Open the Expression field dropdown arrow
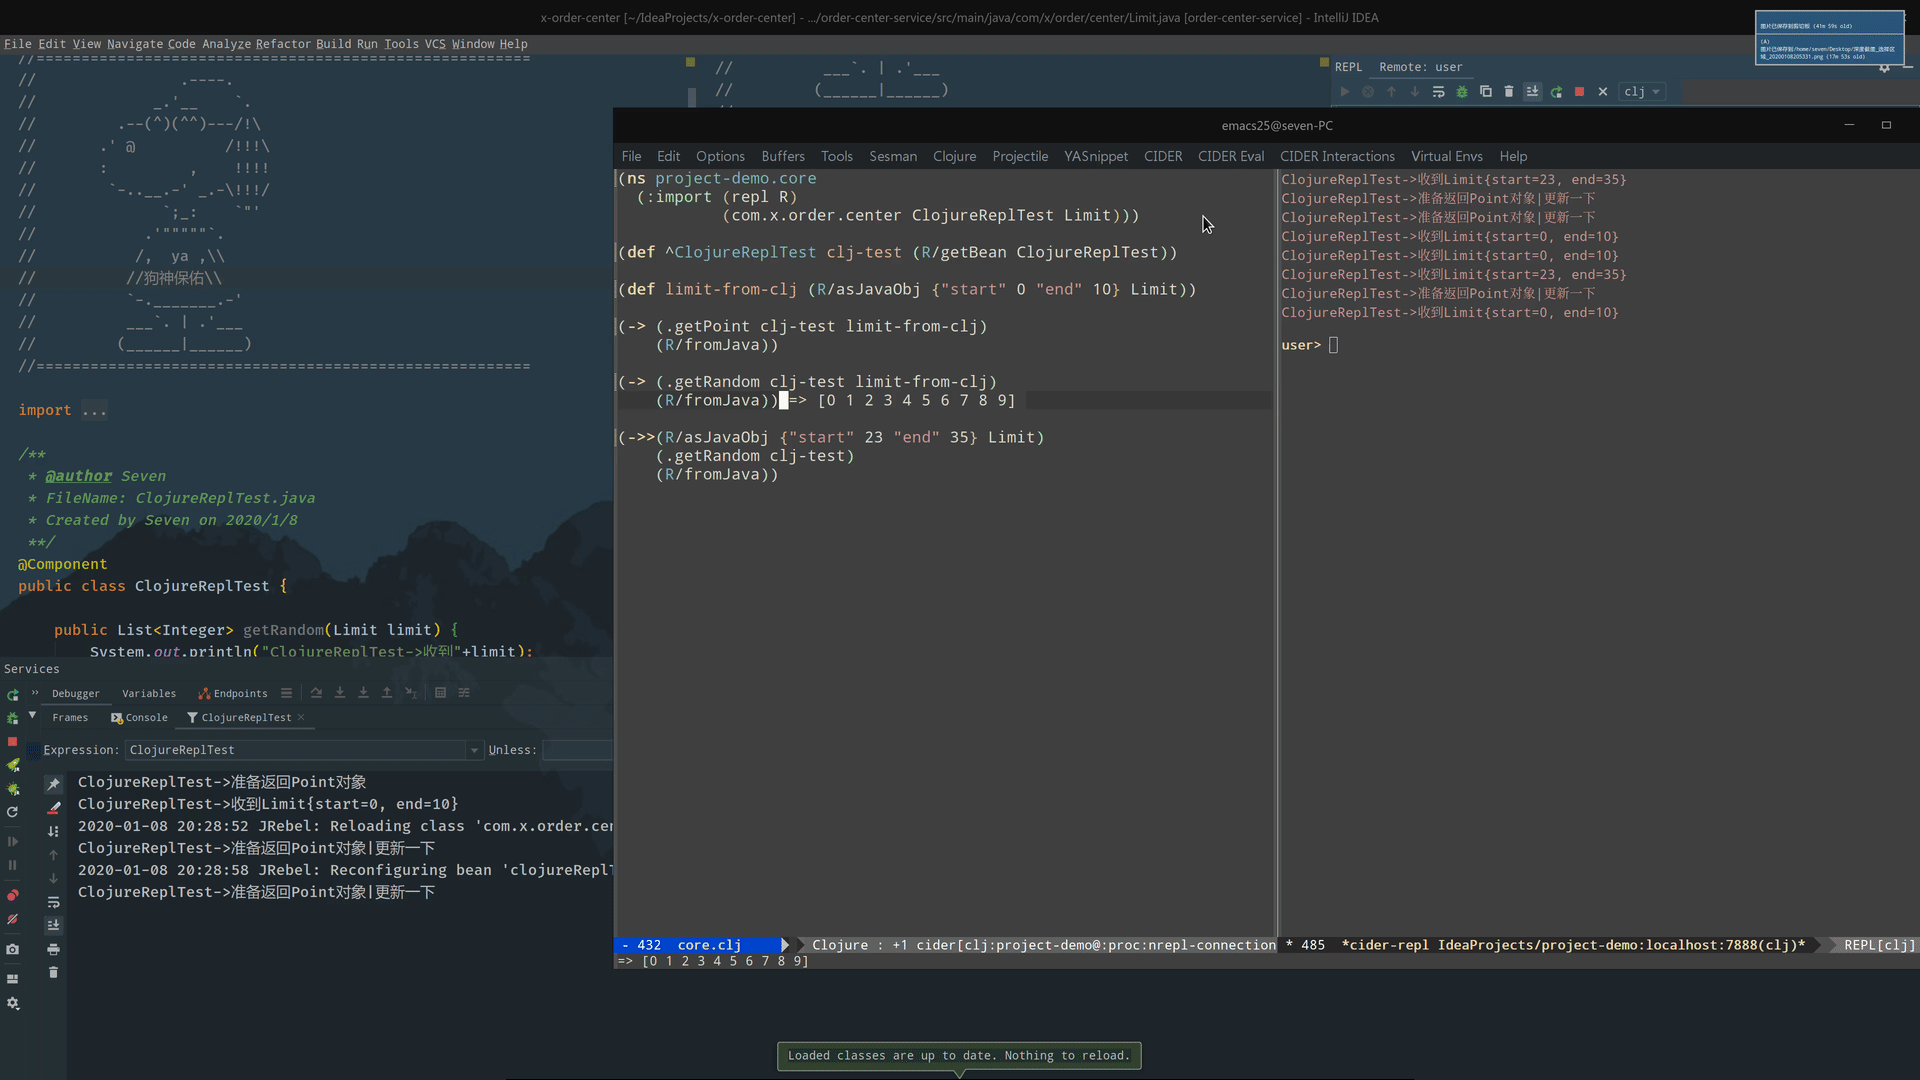 (474, 750)
